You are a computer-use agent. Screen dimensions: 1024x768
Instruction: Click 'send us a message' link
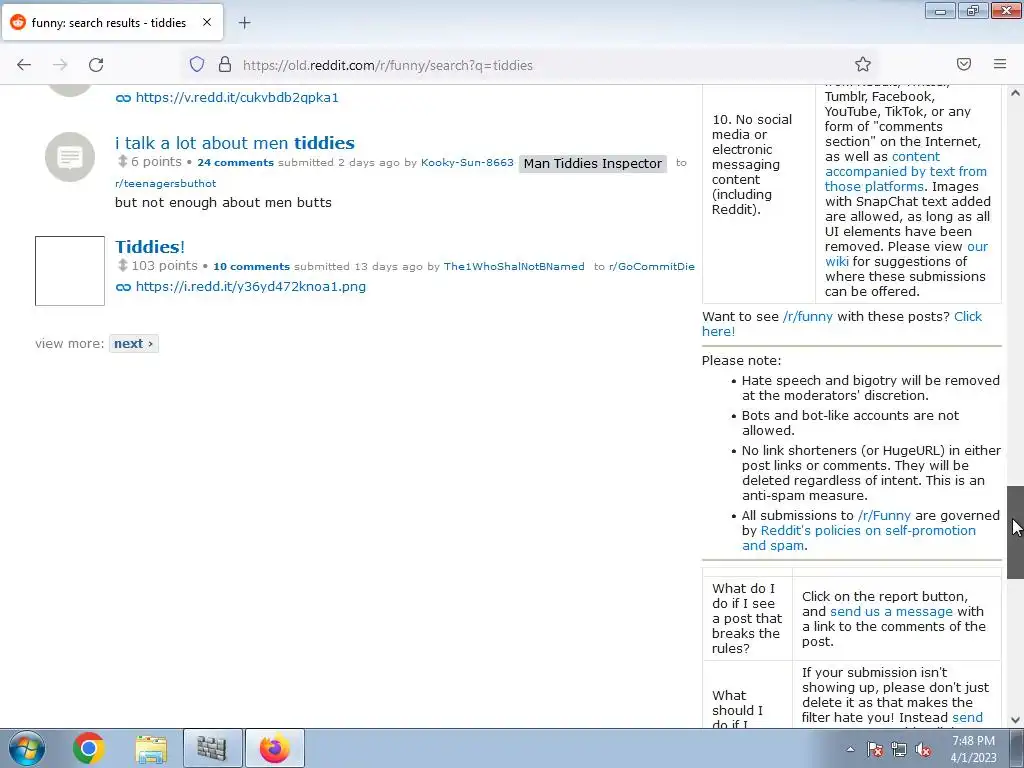(x=891, y=611)
